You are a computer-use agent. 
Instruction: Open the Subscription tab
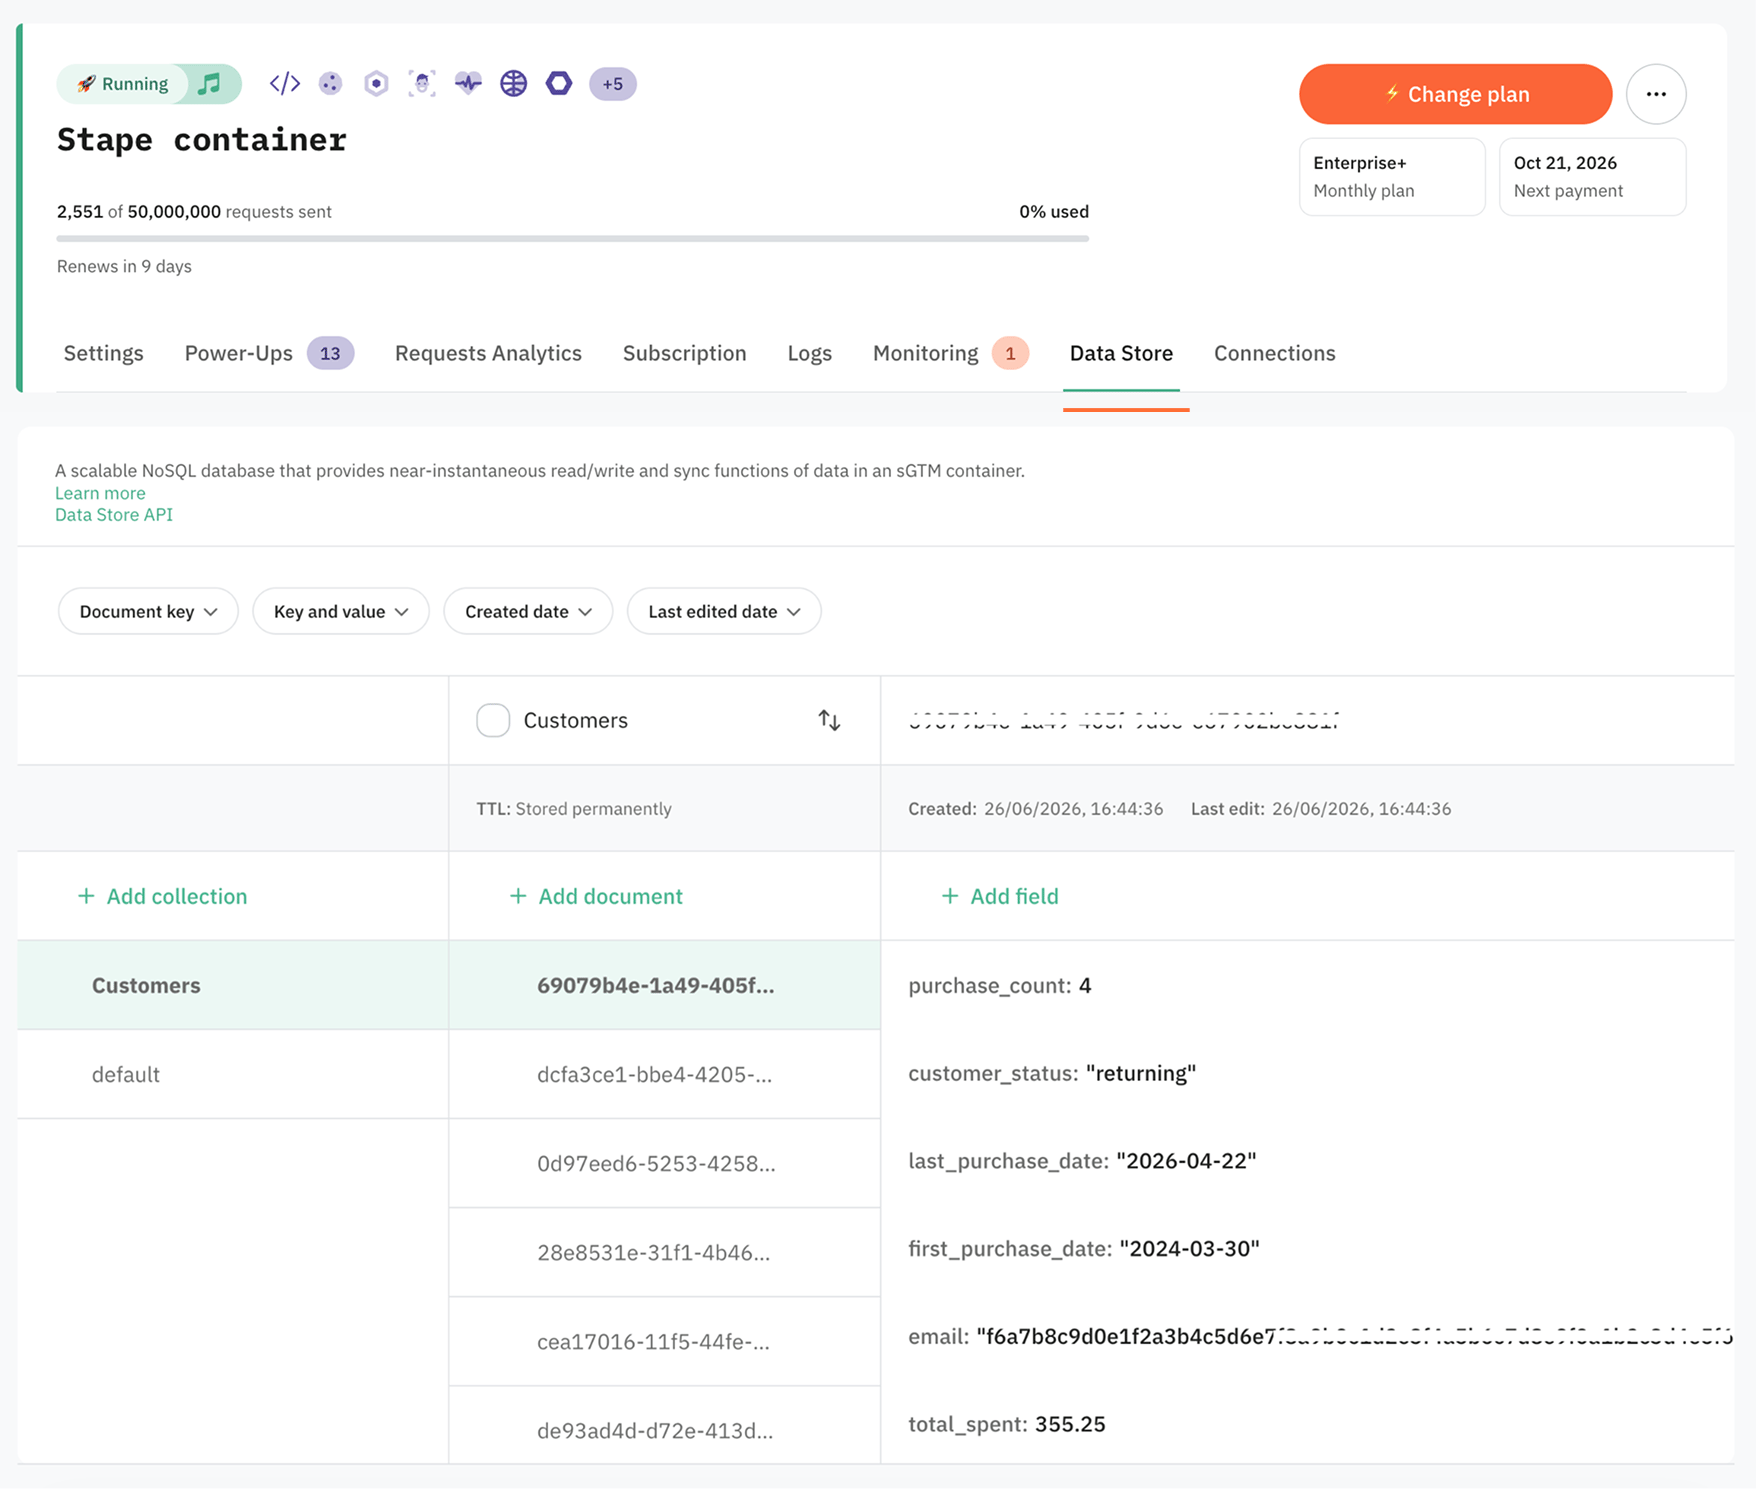(x=685, y=353)
